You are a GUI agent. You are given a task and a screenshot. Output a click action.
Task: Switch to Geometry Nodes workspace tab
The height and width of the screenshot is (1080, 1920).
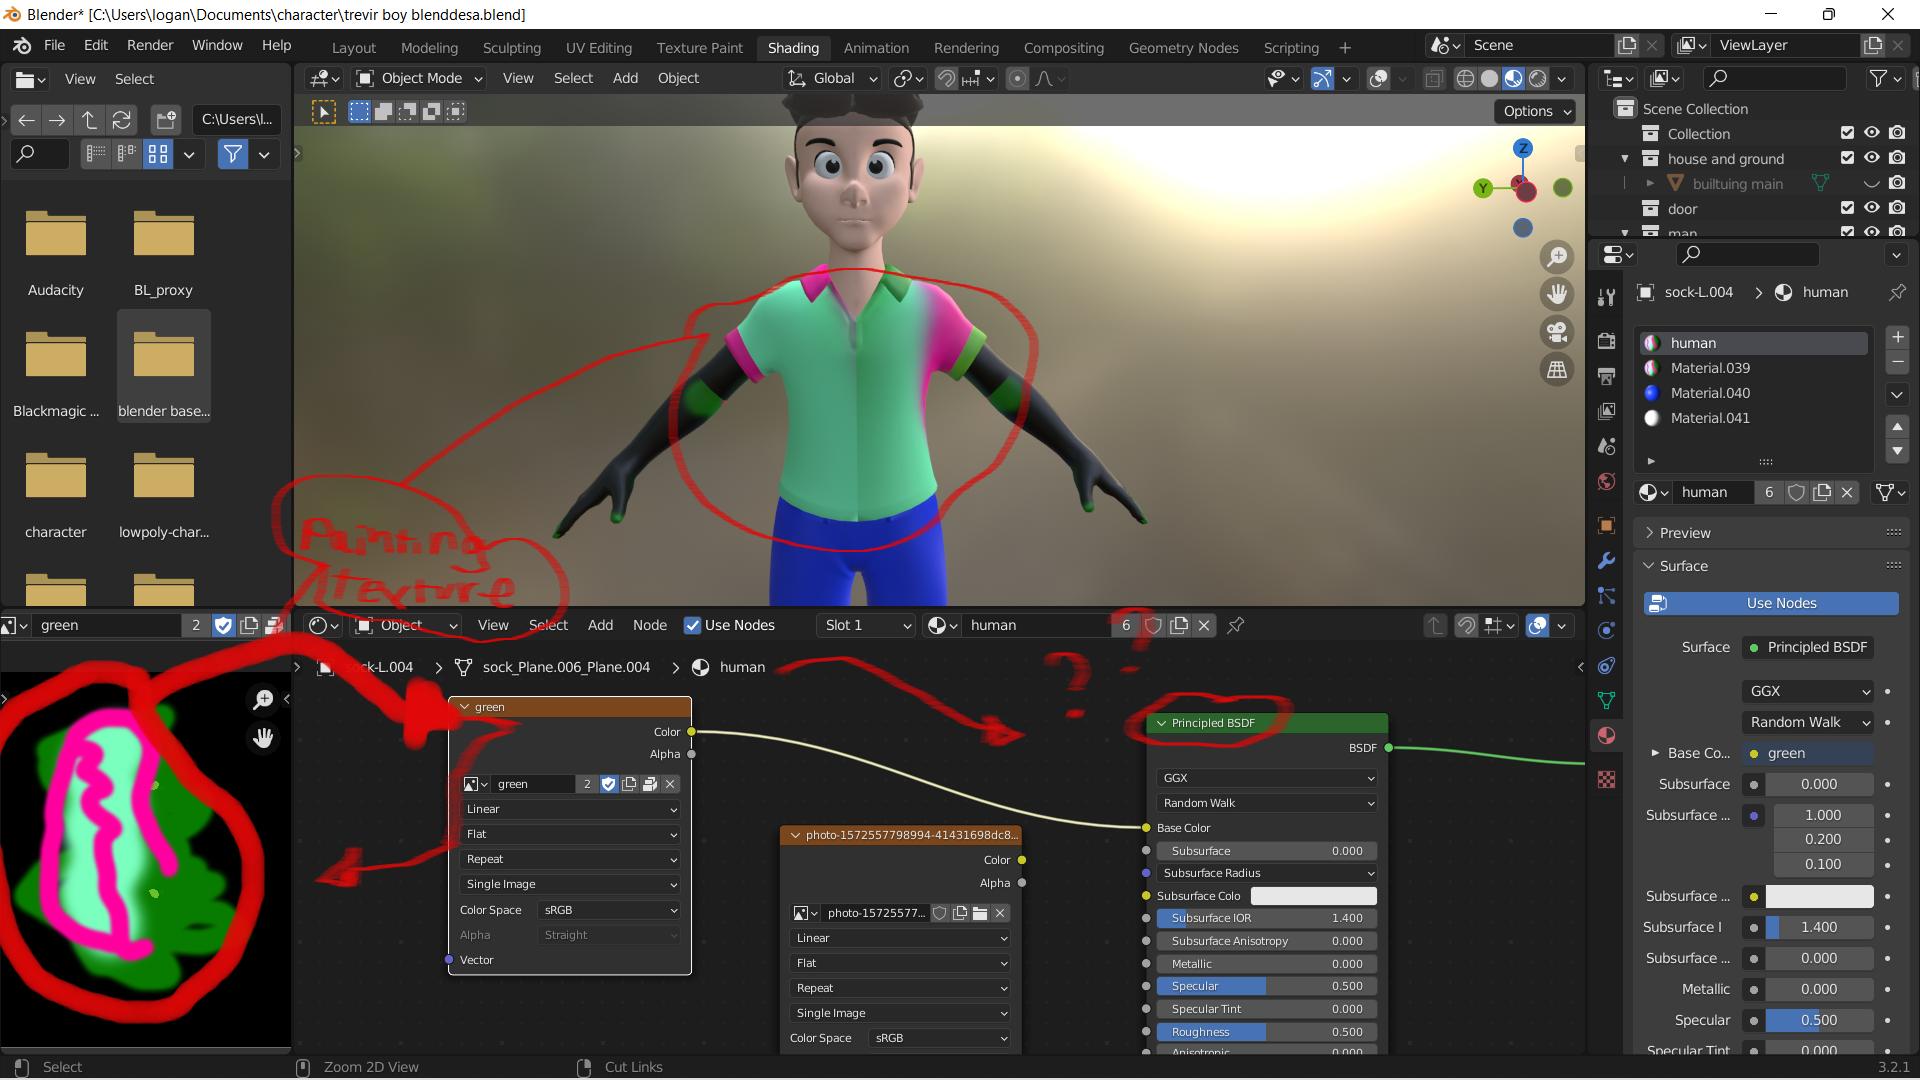(1183, 47)
